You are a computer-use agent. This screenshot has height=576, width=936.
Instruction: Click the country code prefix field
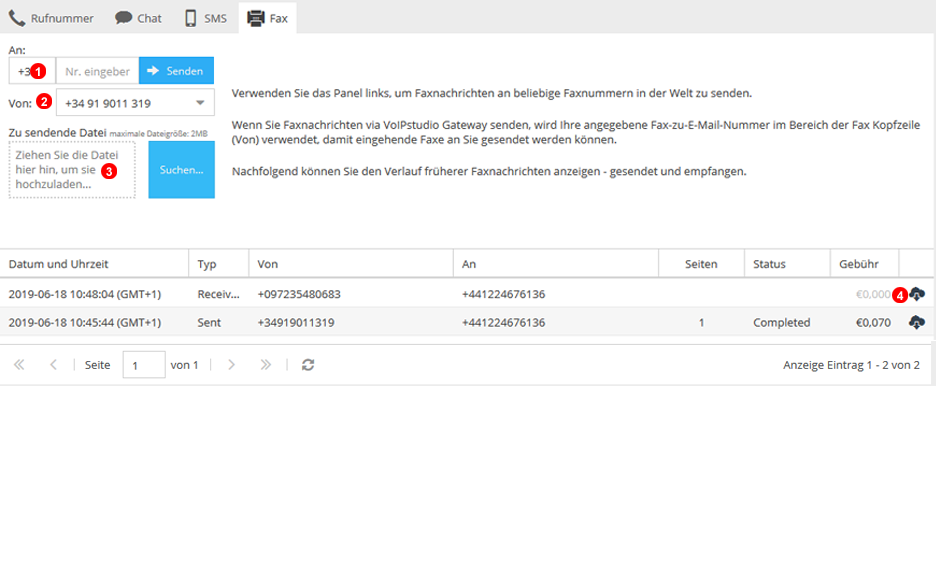(x=24, y=71)
